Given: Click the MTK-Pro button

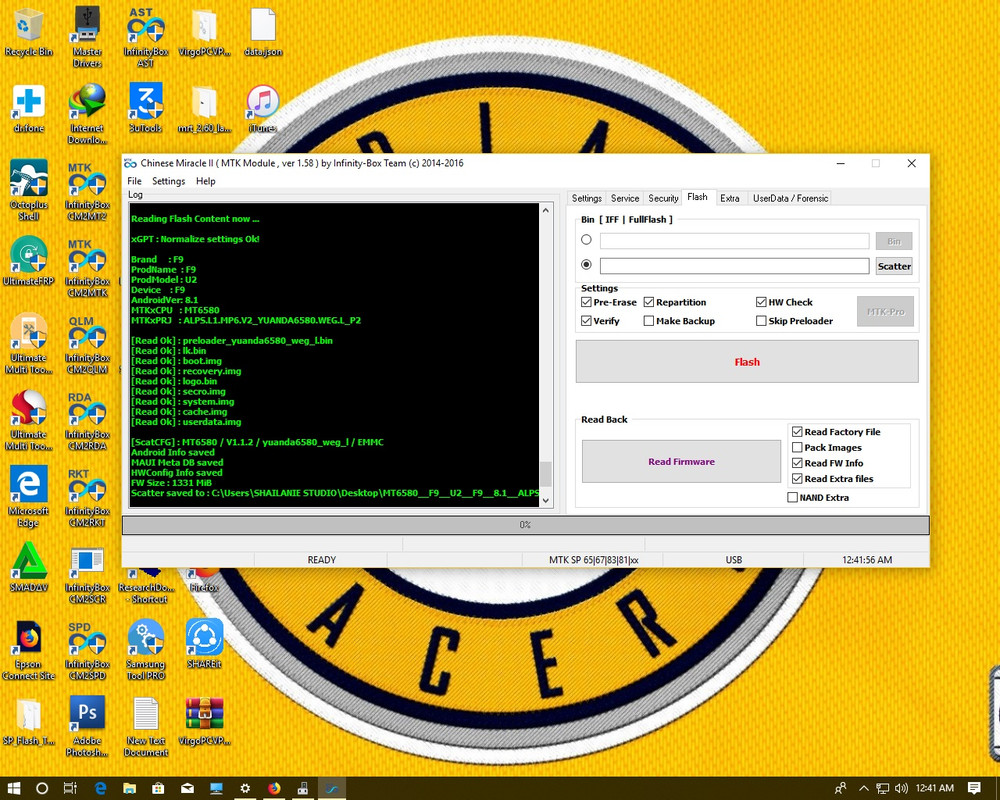Looking at the screenshot, I should click(885, 311).
